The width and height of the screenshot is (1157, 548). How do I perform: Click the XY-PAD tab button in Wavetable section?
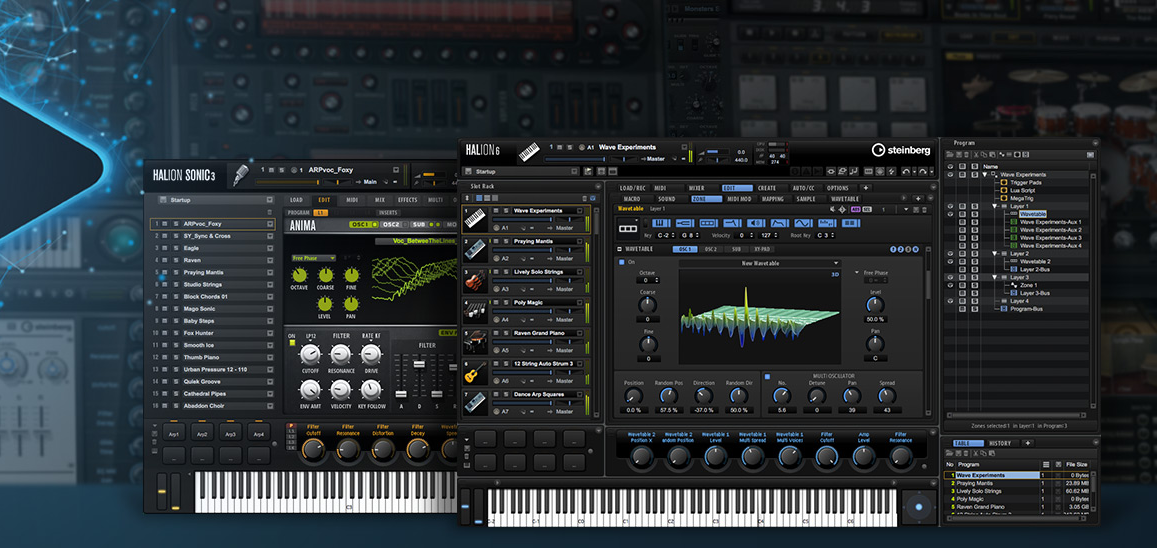763,249
